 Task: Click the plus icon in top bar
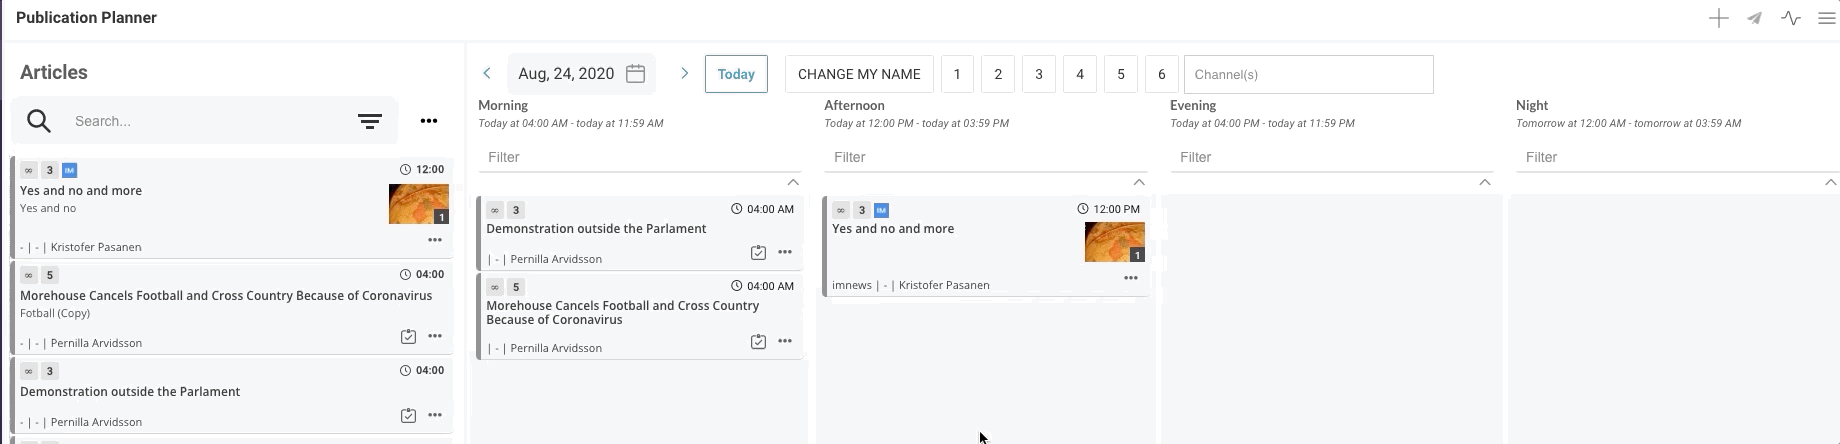[x=1718, y=18]
